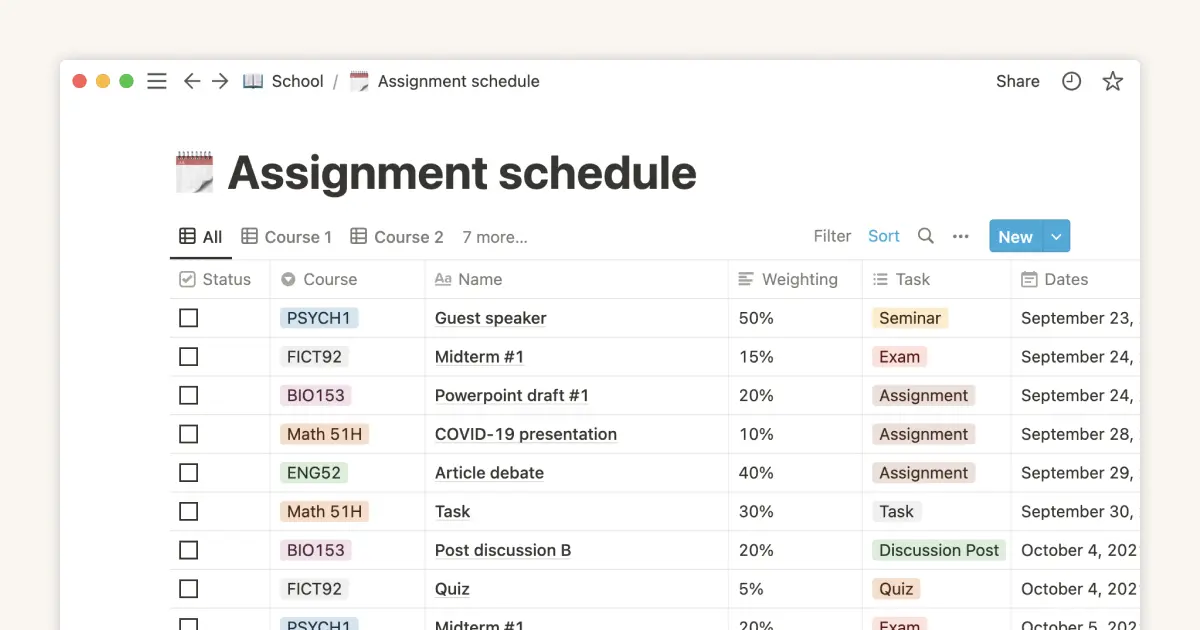This screenshot has width=1200, height=630.
Task: Open the Sort options
Action: pyautogui.click(x=884, y=236)
